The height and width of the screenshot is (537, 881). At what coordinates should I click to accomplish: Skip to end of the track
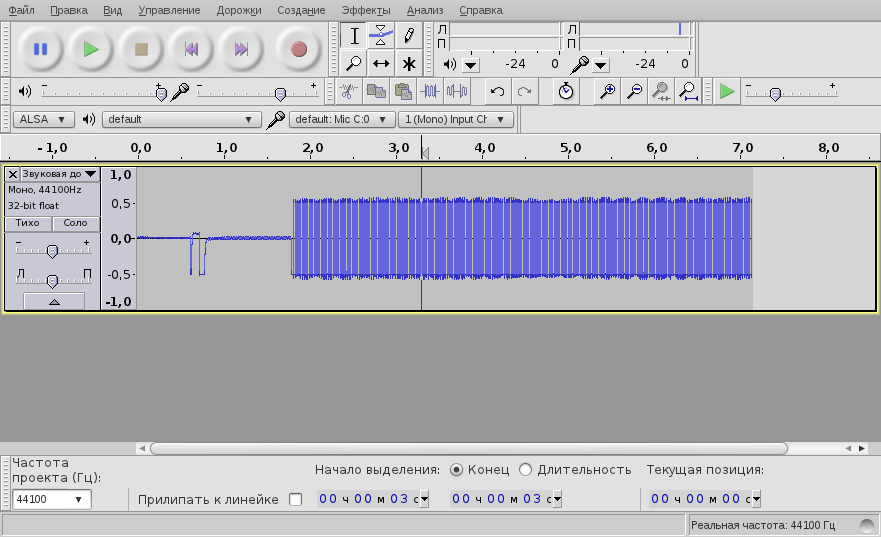[x=242, y=49]
